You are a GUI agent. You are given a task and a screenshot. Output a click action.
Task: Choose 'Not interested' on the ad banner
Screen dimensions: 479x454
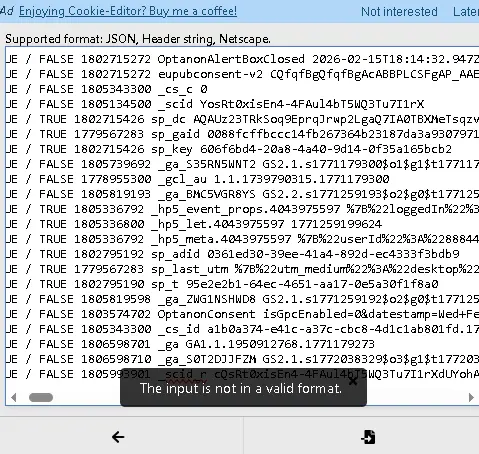pos(399,12)
